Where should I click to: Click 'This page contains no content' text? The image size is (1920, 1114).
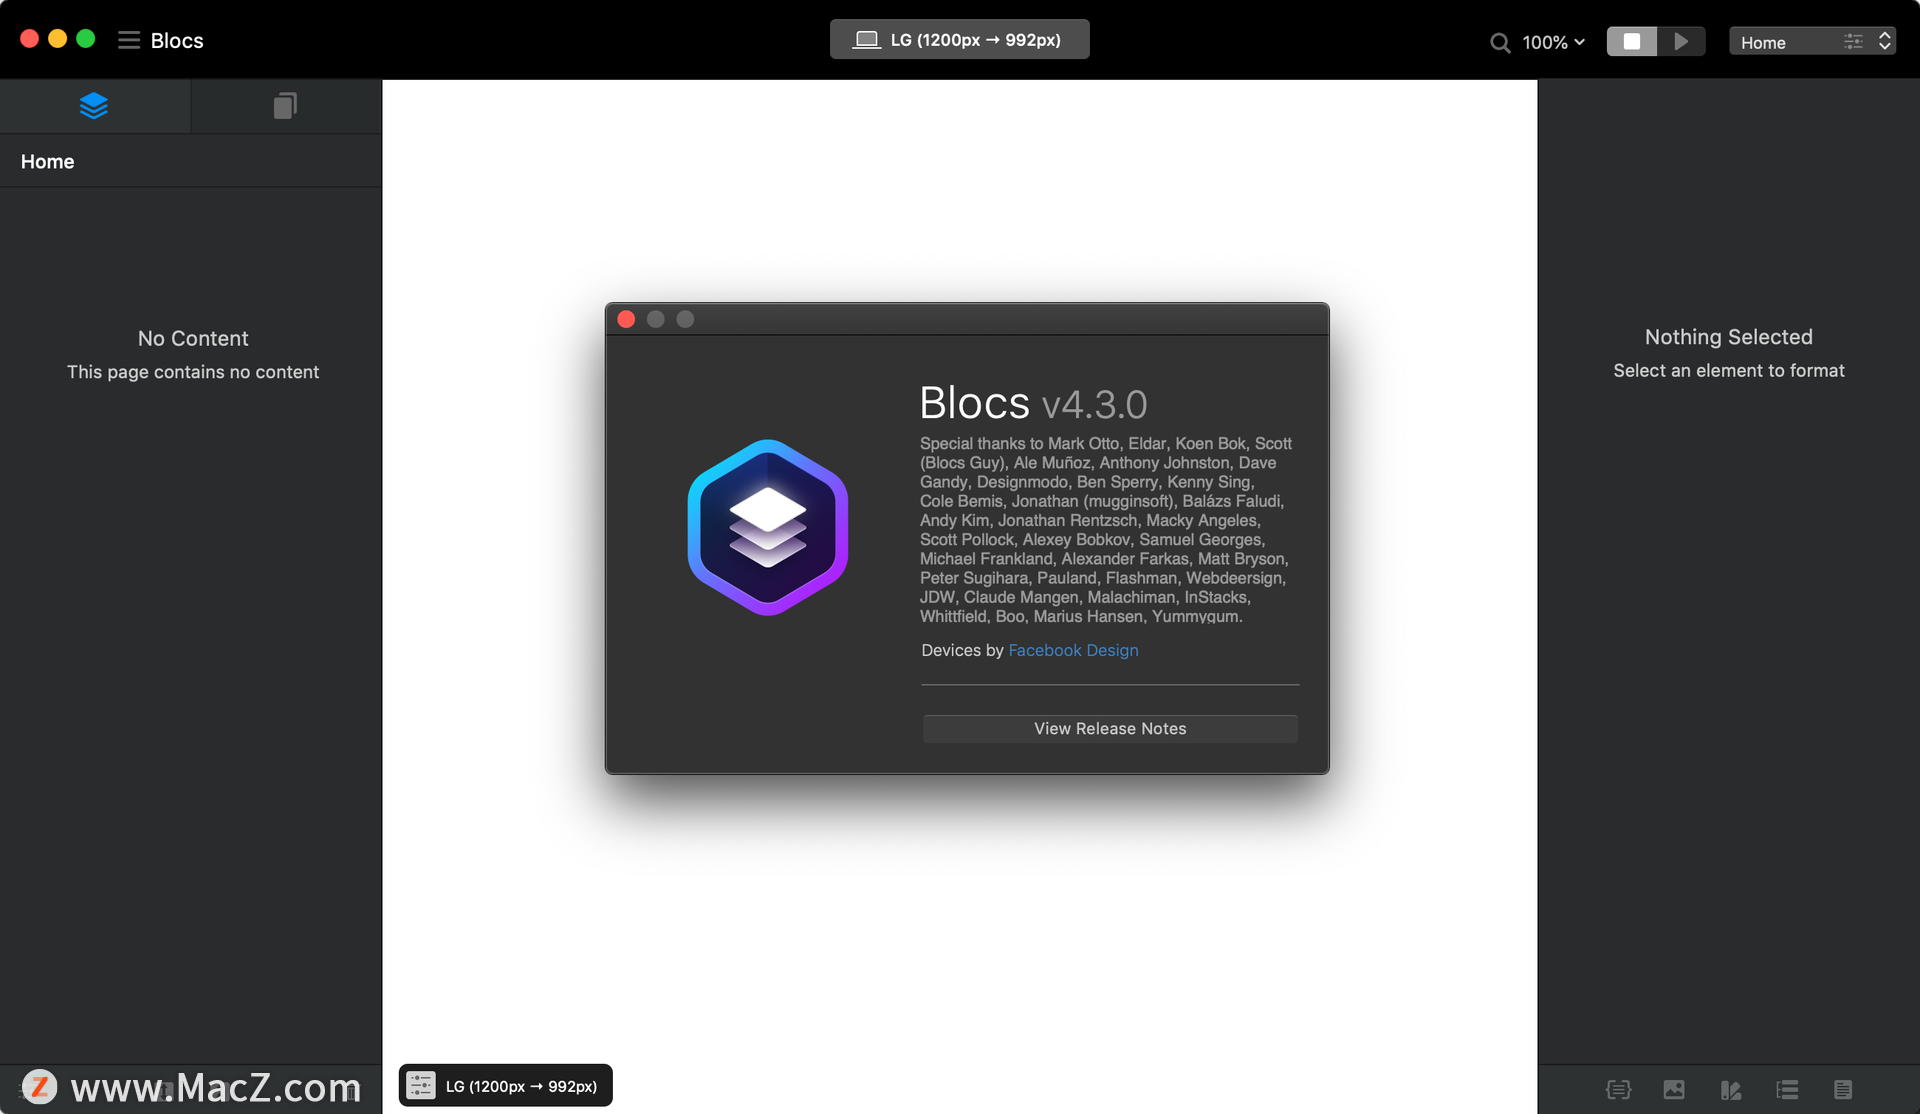click(x=193, y=372)
